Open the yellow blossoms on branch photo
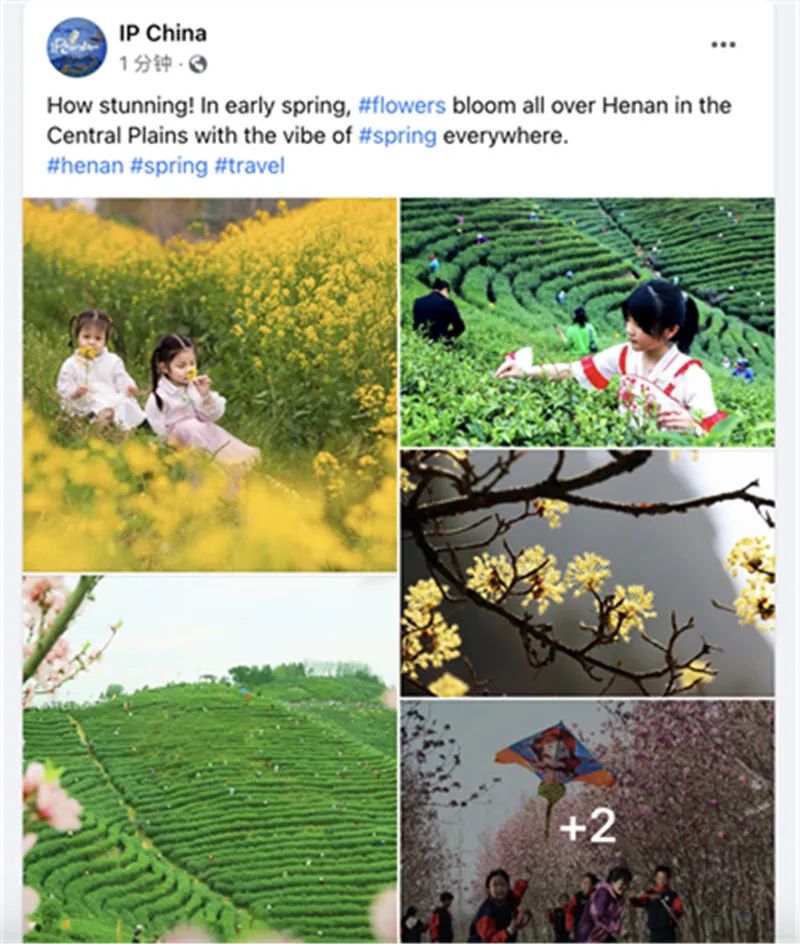This screenshot has height=944, width=800. pyautogui.click(x=588, y=573)
